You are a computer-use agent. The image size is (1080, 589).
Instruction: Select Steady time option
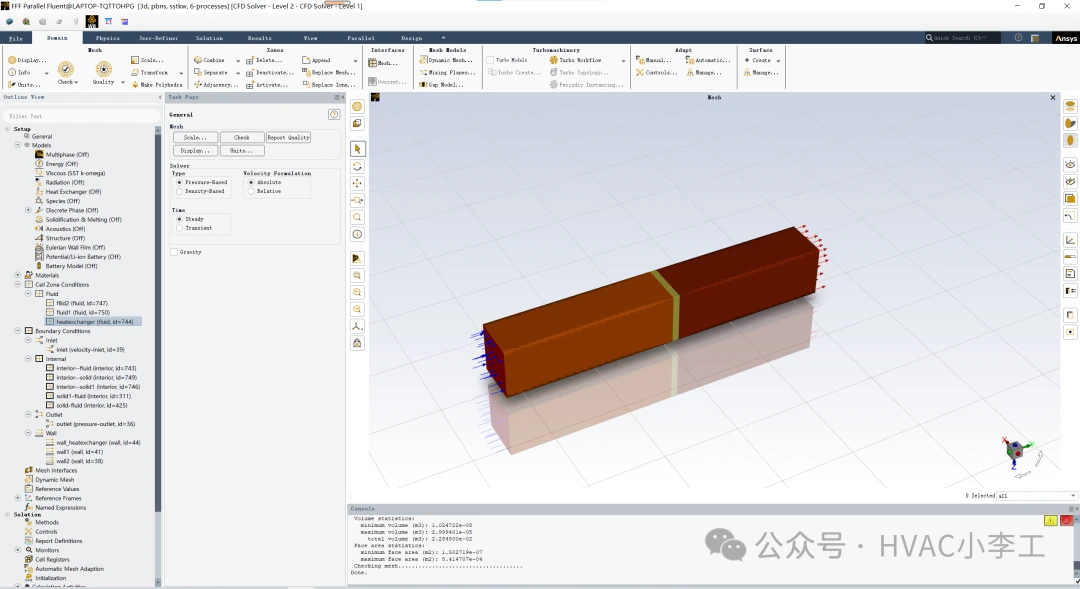click(190, 218)
